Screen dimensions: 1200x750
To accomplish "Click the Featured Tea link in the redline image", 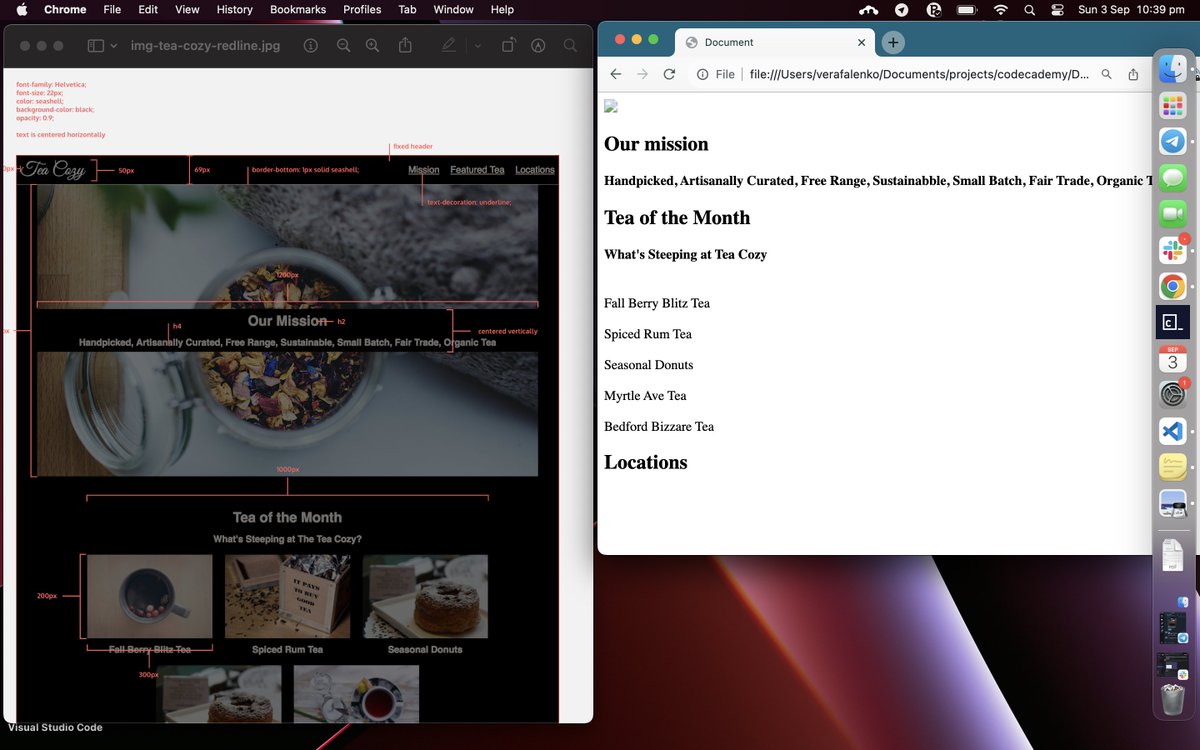I will [x=477, y=170].
